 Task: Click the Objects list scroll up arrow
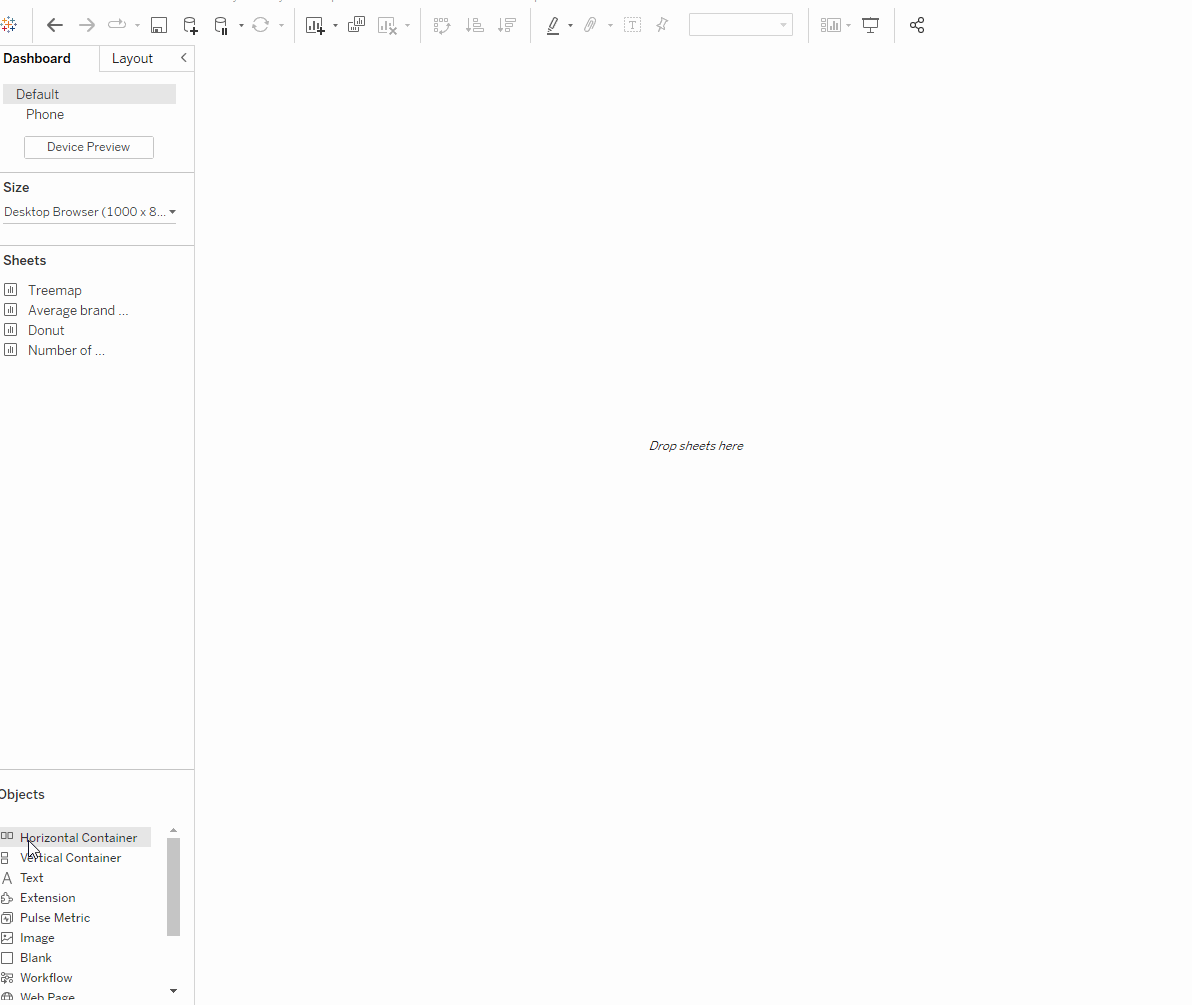pos(173,831)
